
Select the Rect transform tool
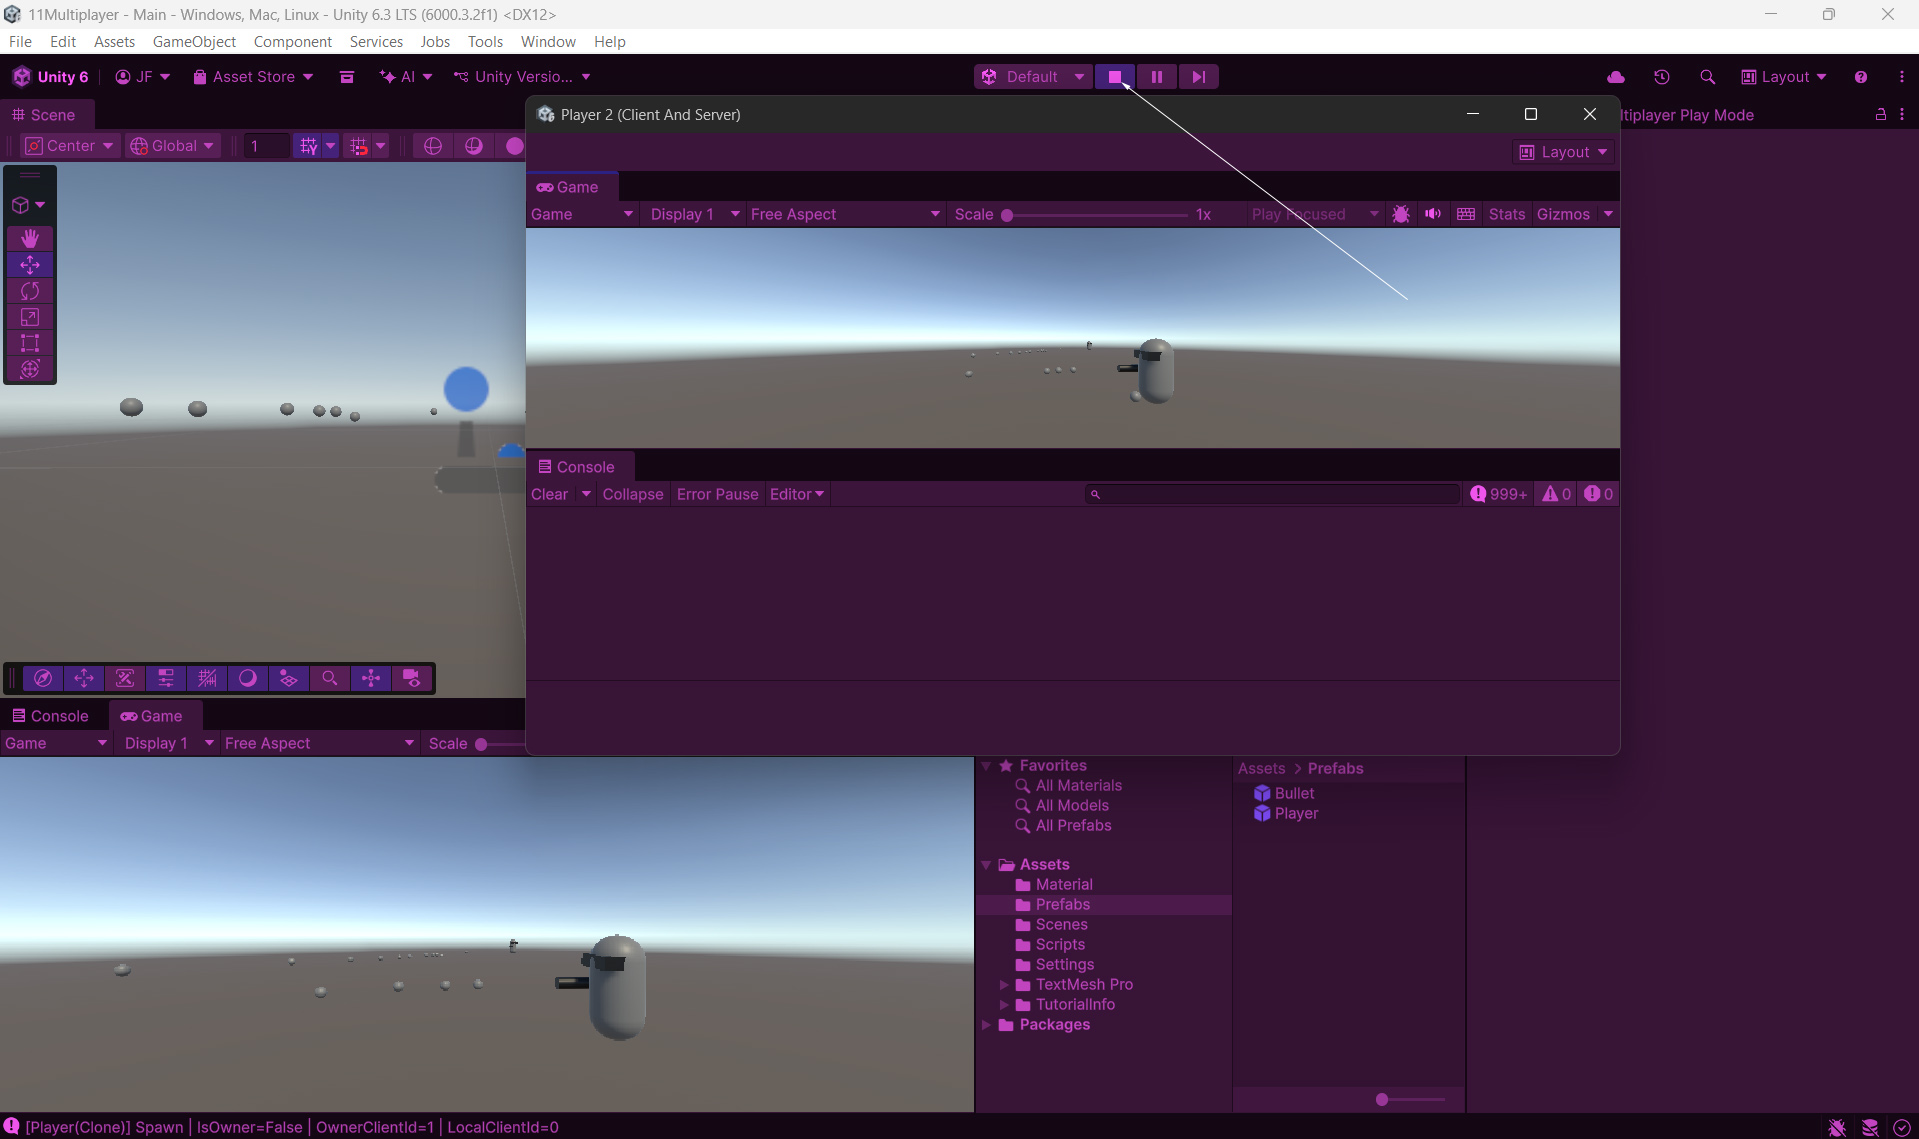point(30,343)
